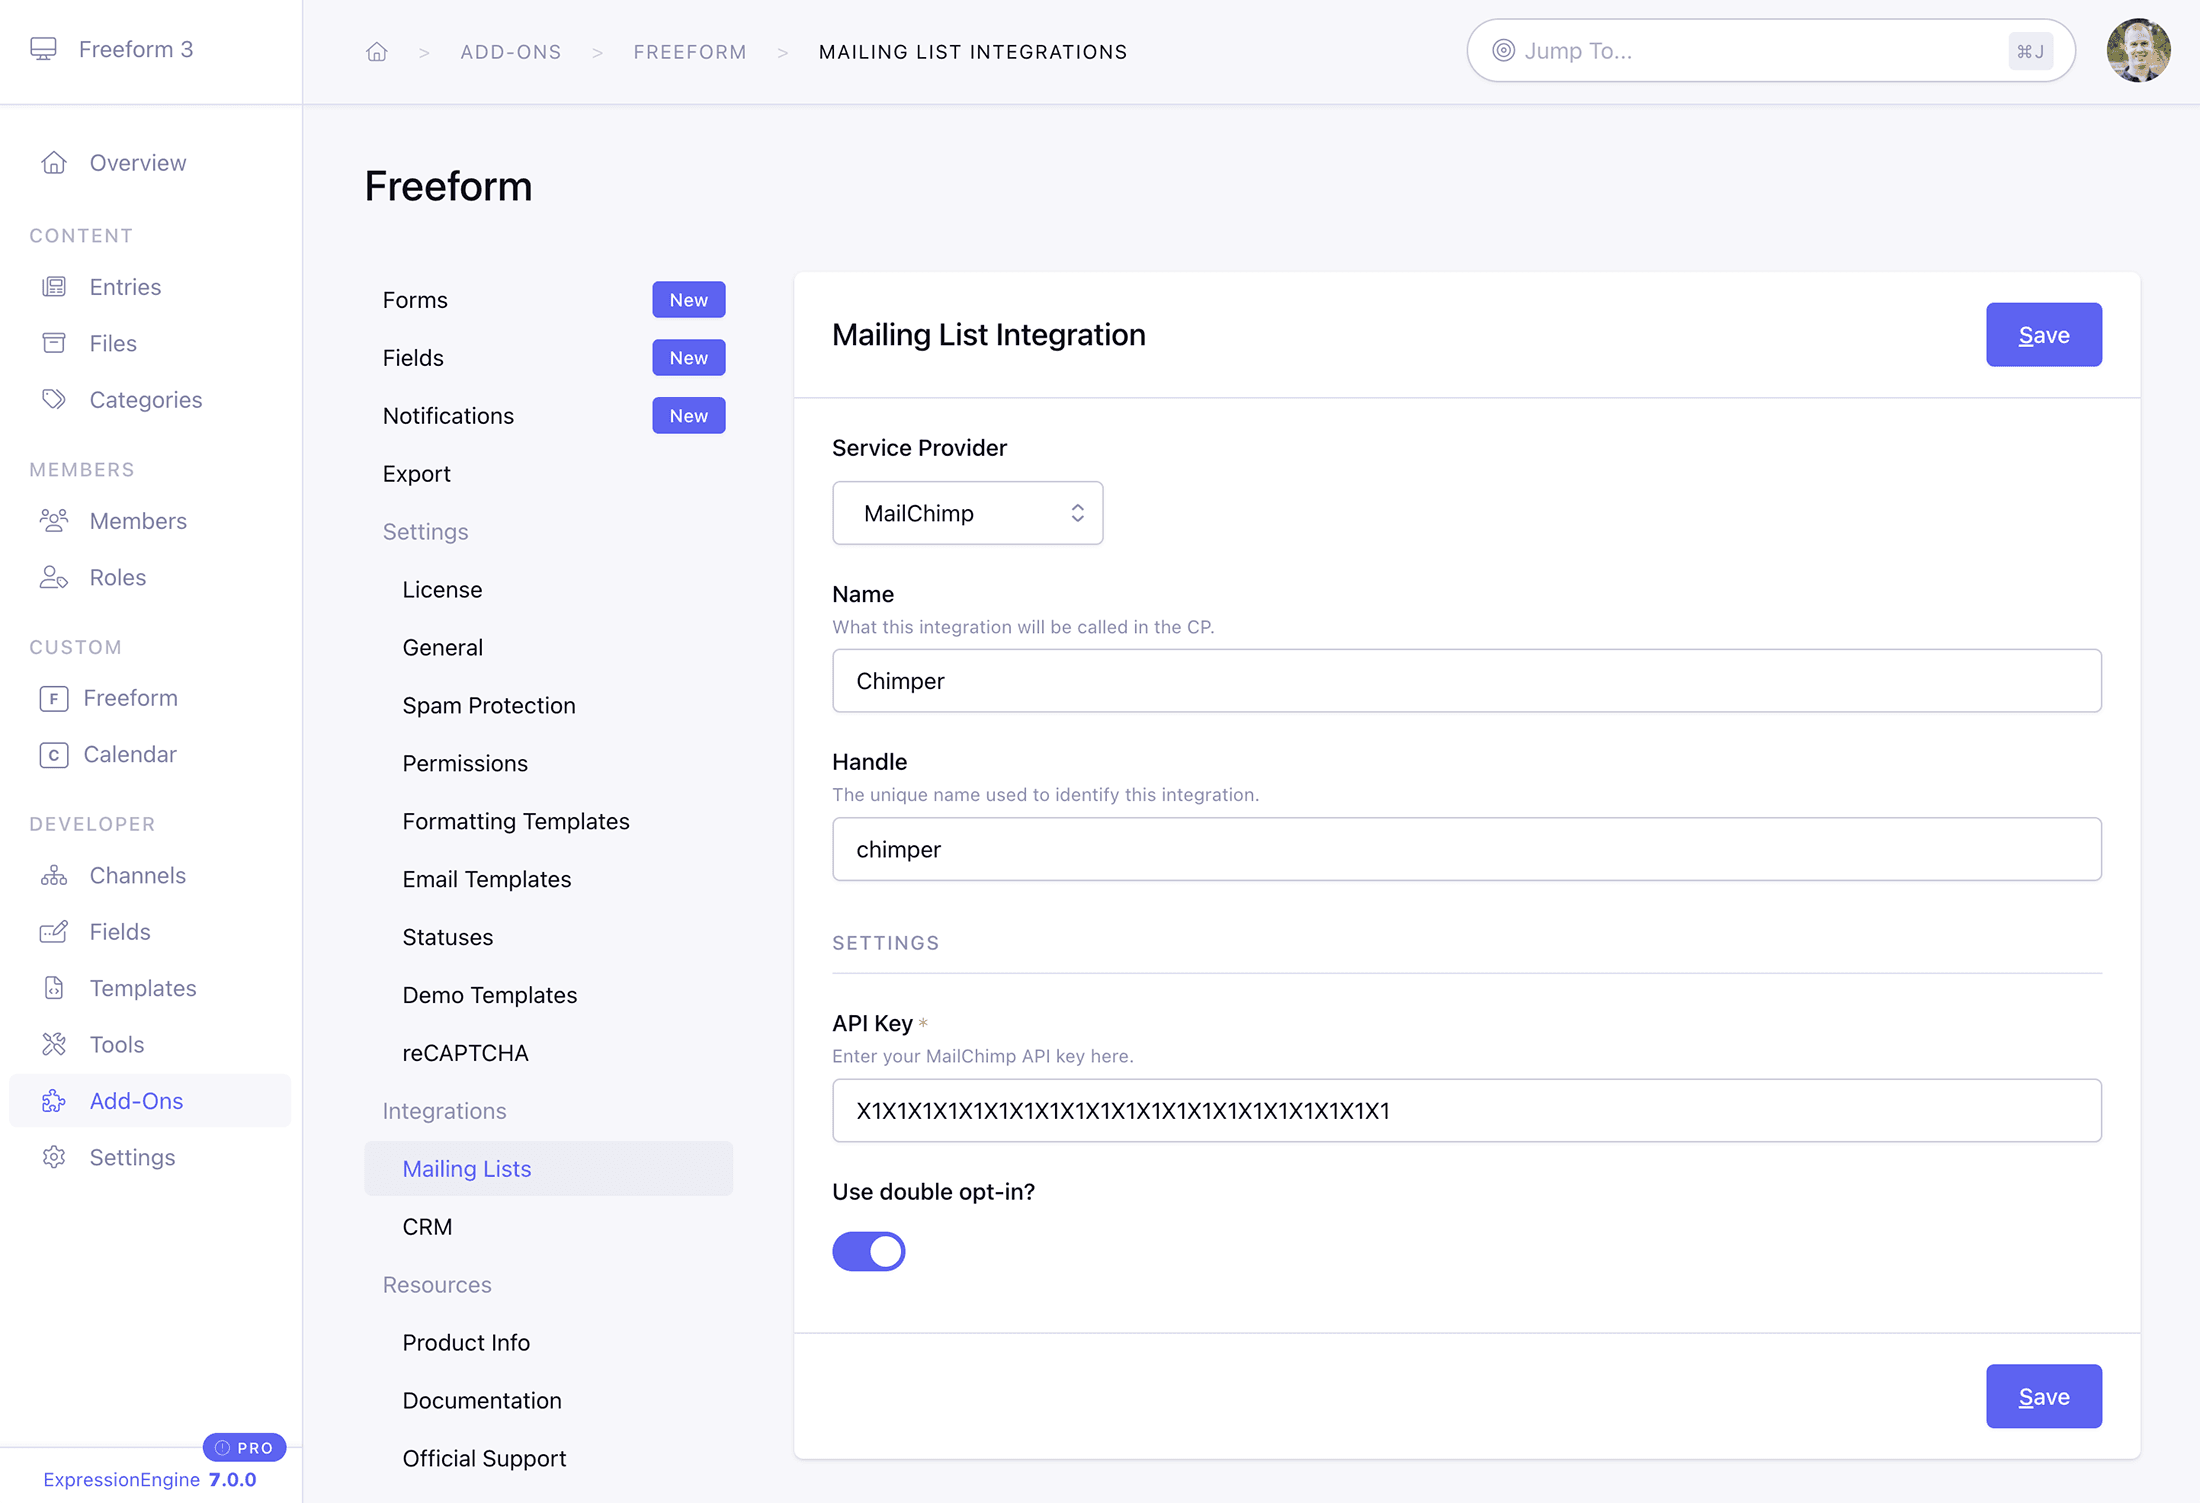This screenshot has width=2200, height=1503.
Task: Click the Templates file icon
Action: point(54,988)
